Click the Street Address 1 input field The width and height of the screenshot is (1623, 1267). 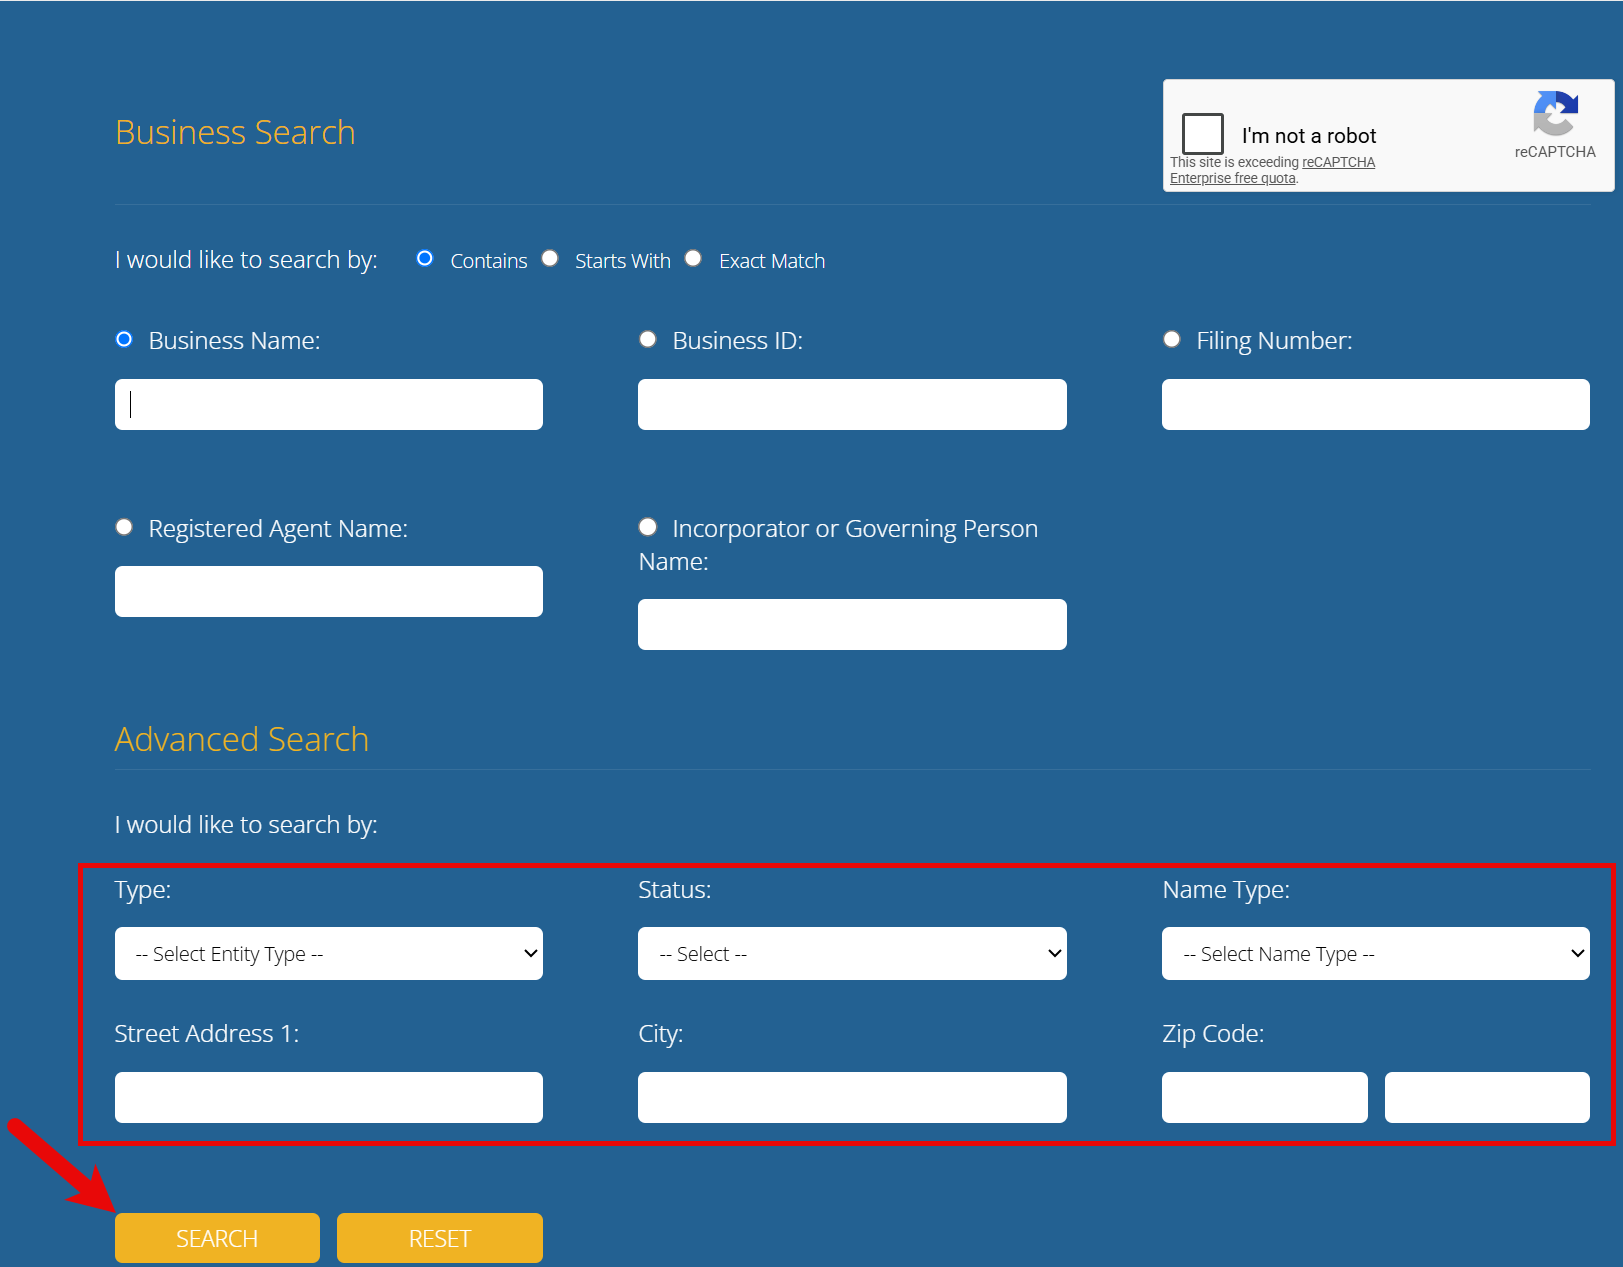click(329, 1098)
